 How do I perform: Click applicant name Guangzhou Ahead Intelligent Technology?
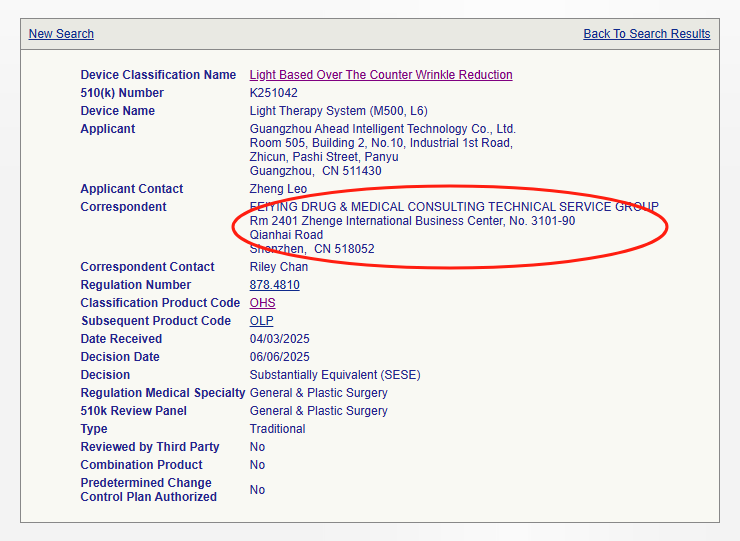pyautogui.click(x=382, y=129)
